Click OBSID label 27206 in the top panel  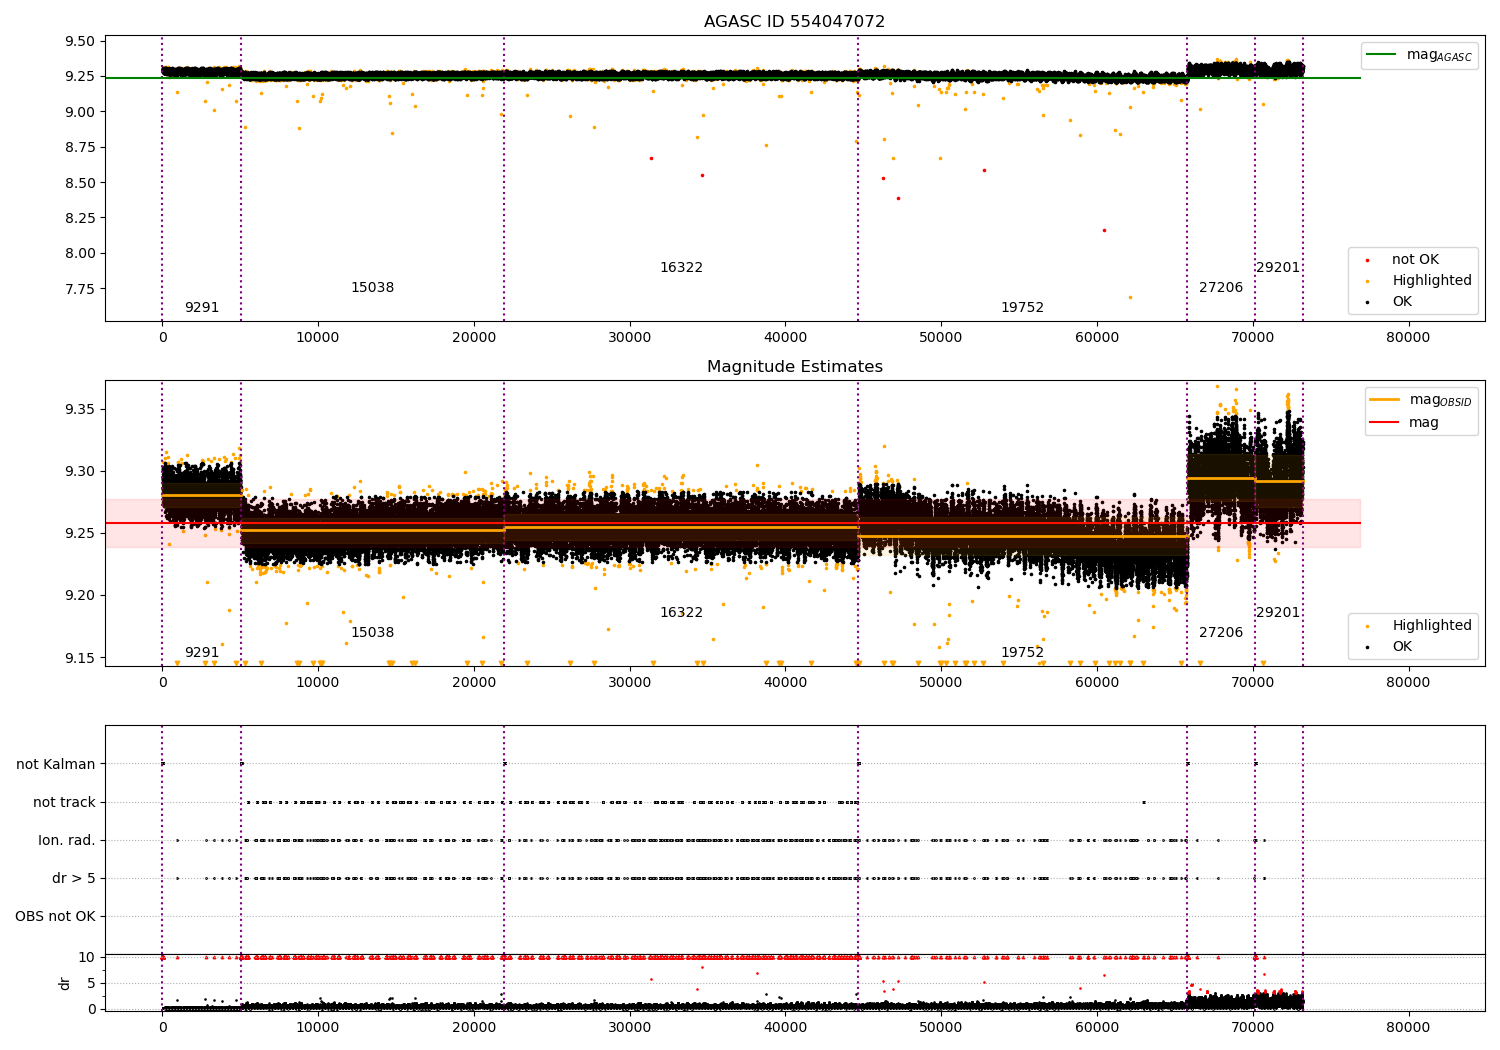point(1221,287)
